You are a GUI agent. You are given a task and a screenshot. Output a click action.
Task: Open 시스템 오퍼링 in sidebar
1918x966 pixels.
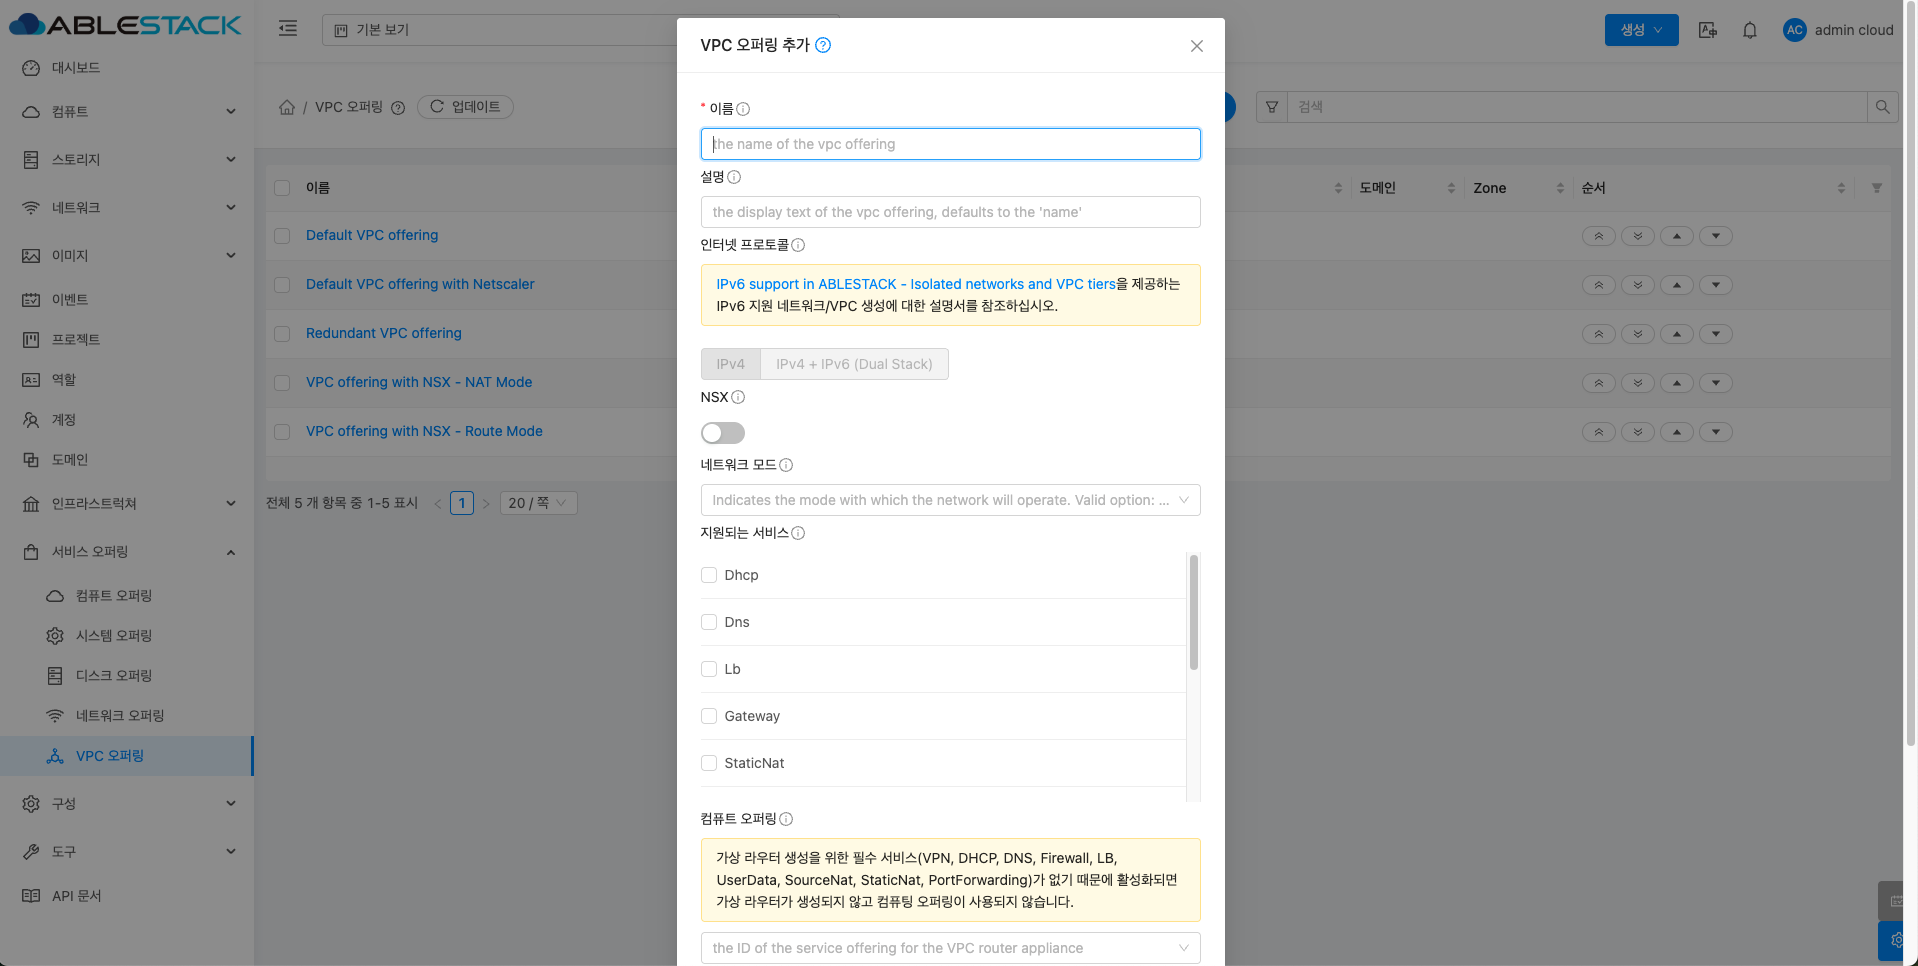pyautogui.click(x=127, y=636)
